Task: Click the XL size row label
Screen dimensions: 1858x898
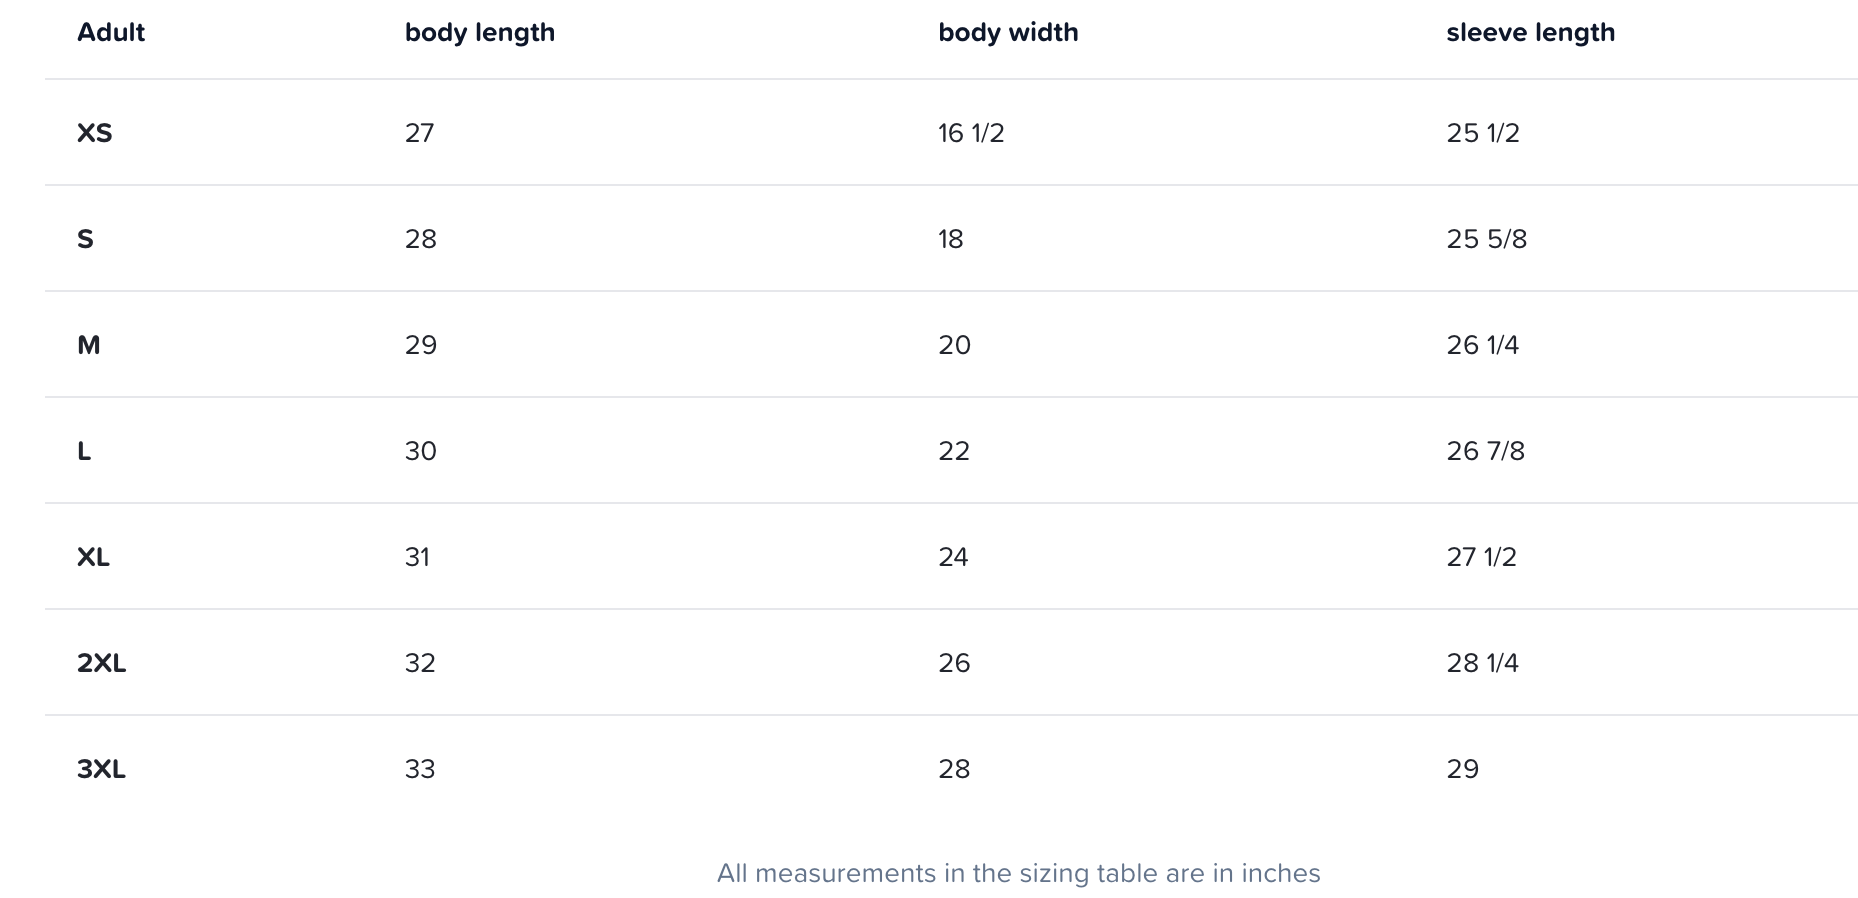Action: (x=94, y=557)
